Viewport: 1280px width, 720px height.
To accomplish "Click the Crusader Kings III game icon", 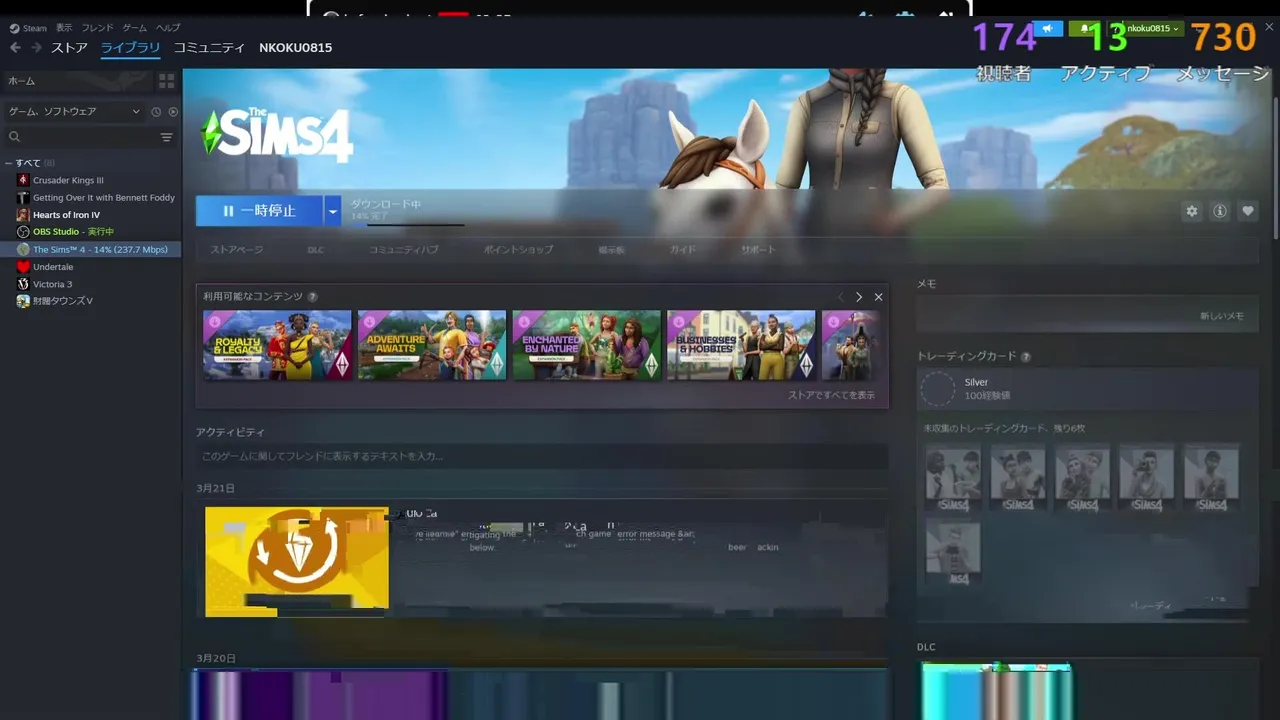I will [23, 180].
